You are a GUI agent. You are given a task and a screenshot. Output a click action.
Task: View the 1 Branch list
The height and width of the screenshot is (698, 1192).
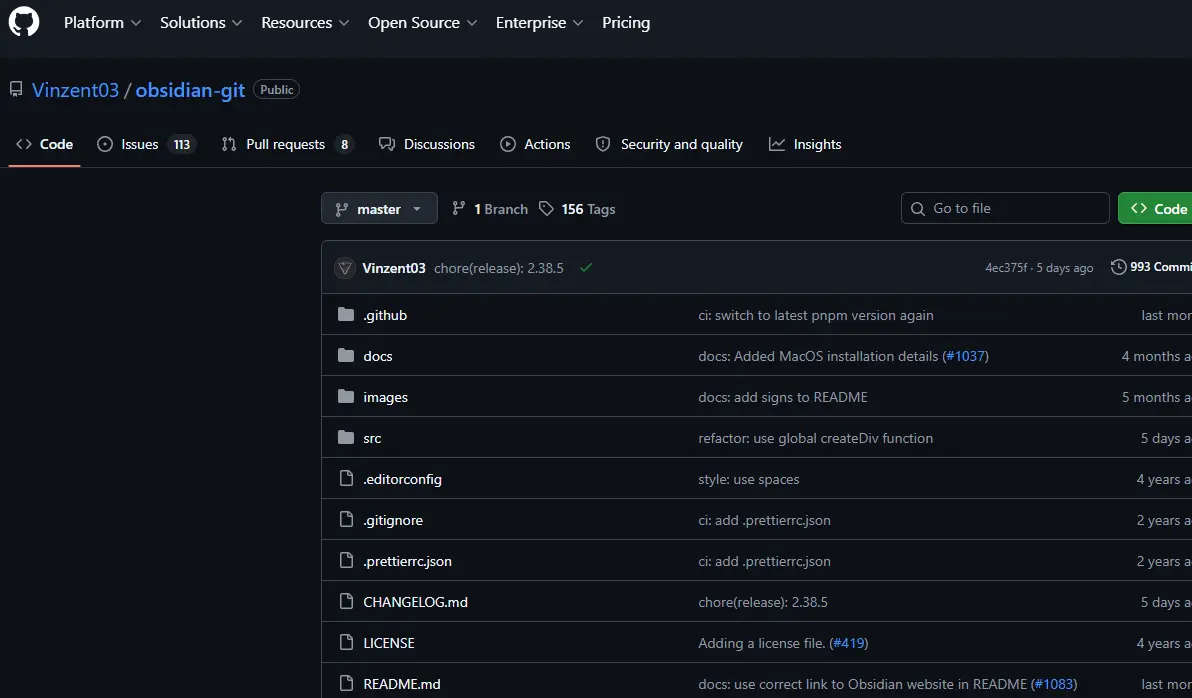(x=490, y=208)
